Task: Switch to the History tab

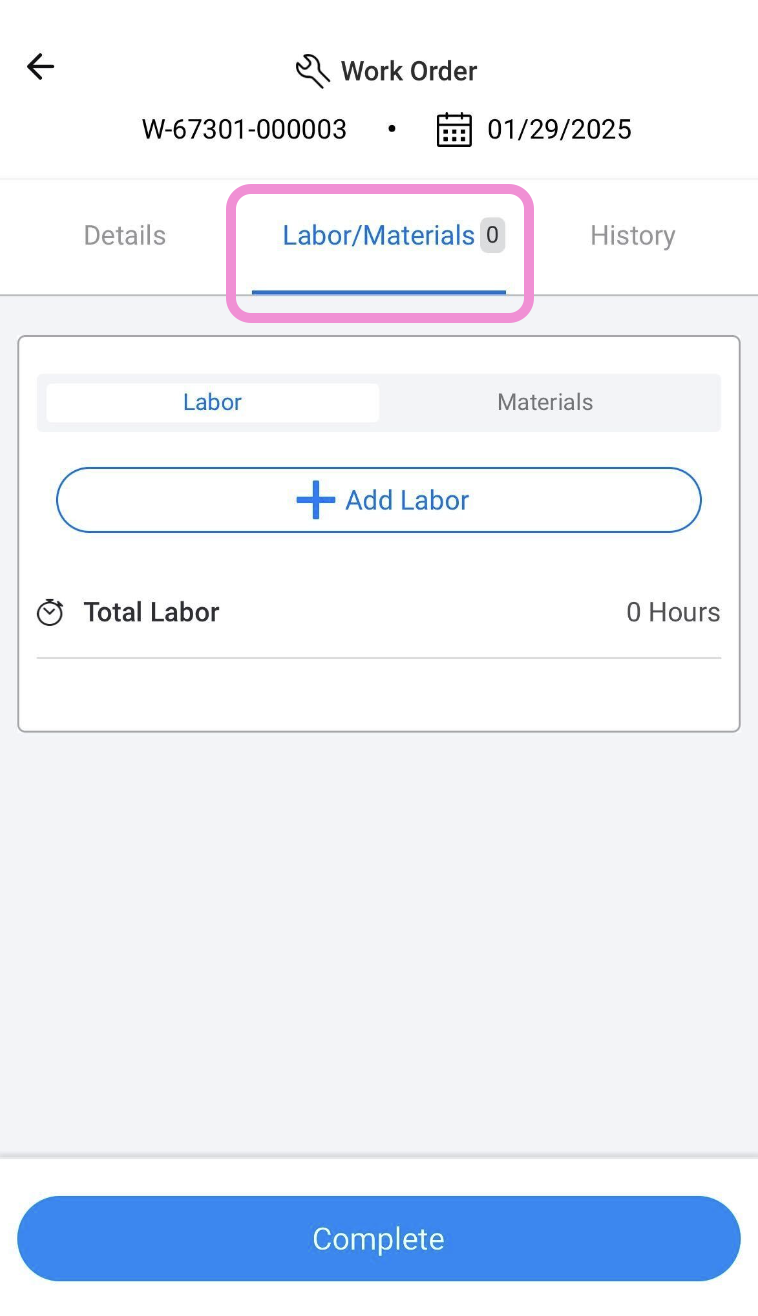Action: click(632, 236)
